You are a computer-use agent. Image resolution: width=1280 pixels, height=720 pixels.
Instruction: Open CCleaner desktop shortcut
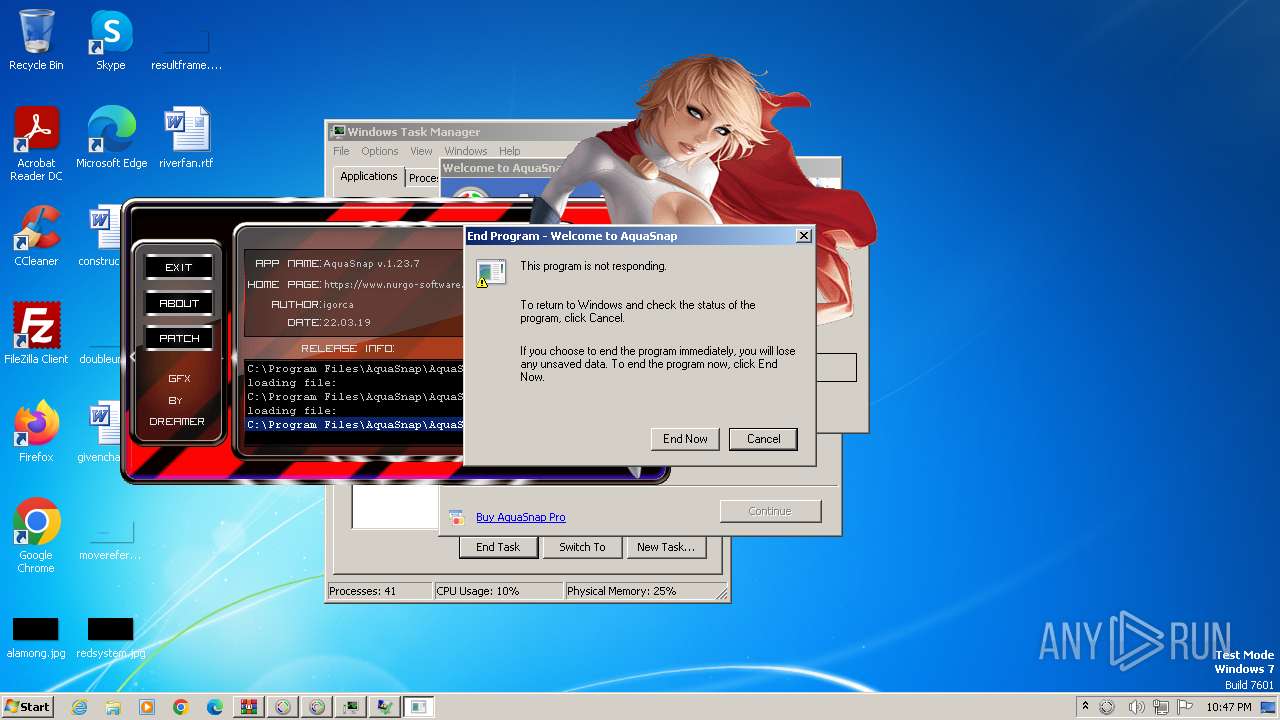tap(36, 236)
